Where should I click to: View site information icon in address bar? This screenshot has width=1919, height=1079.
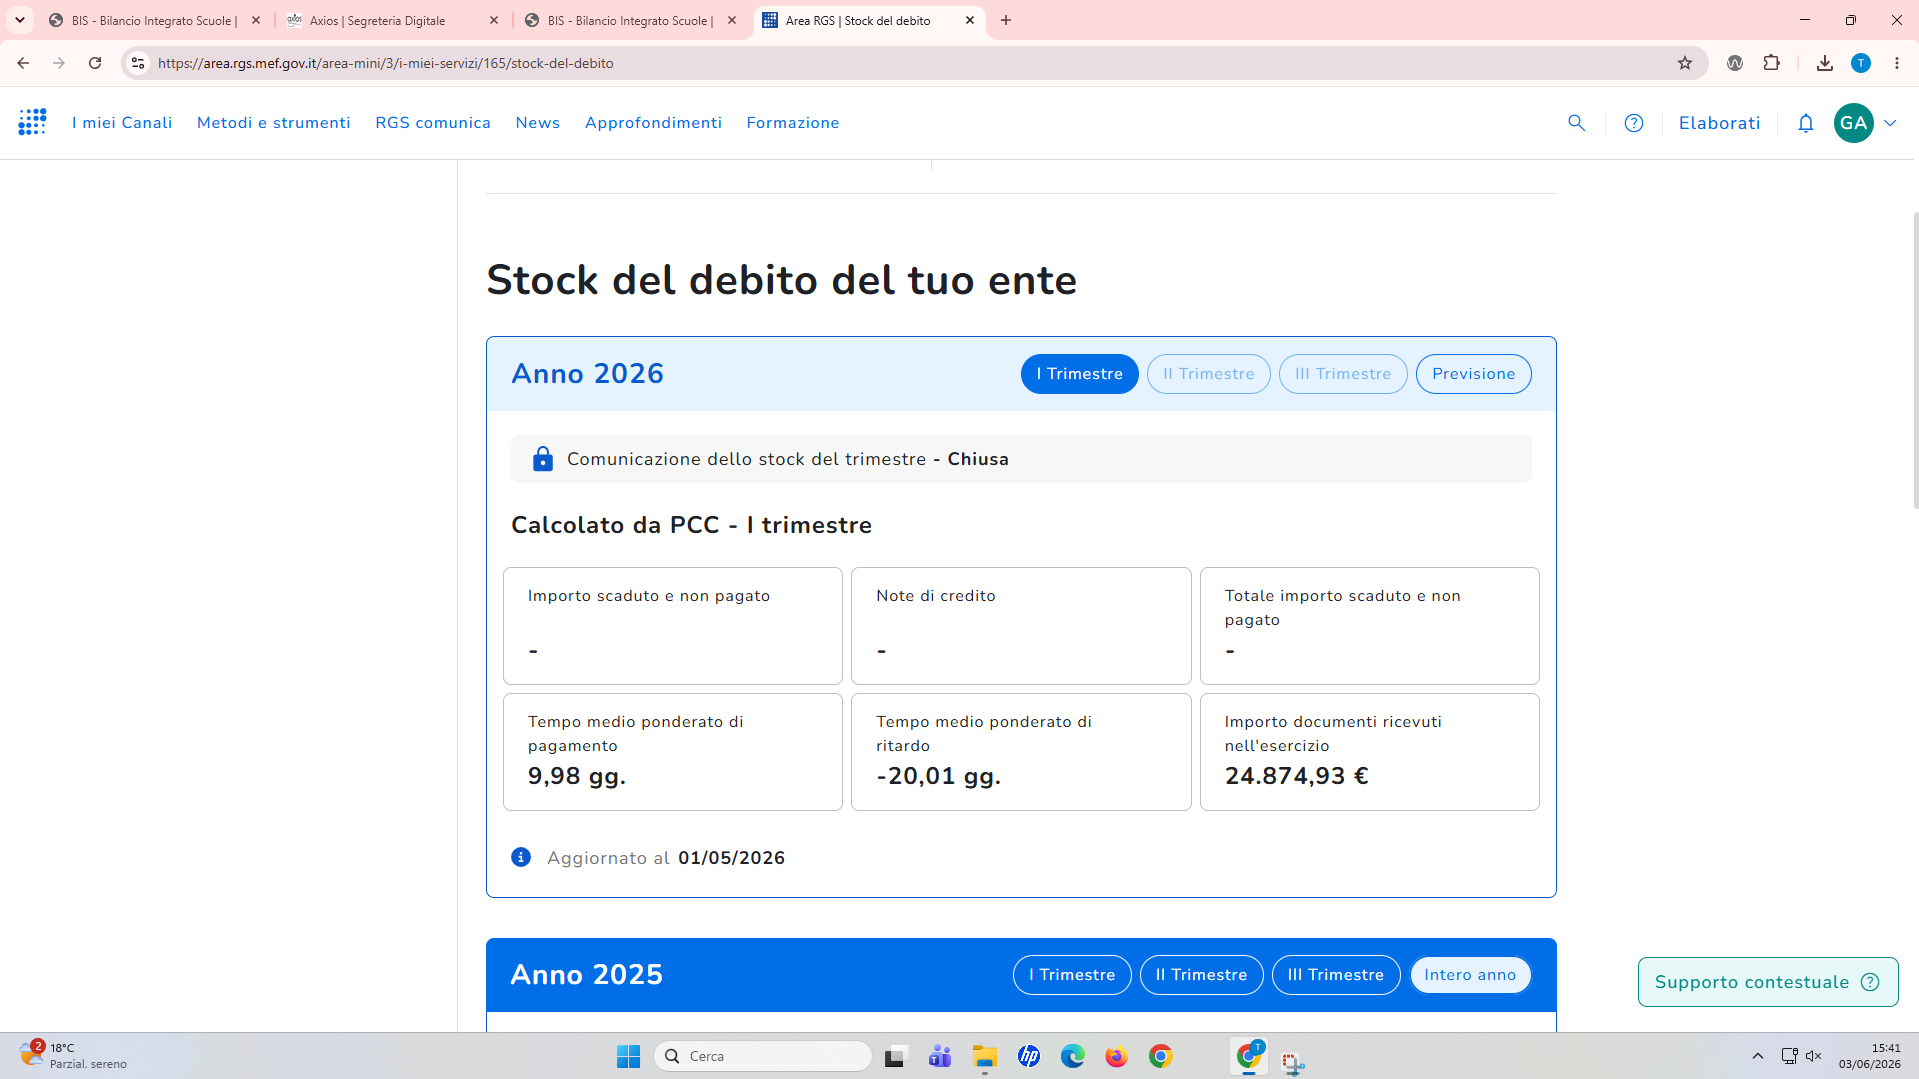click(138, 63)
